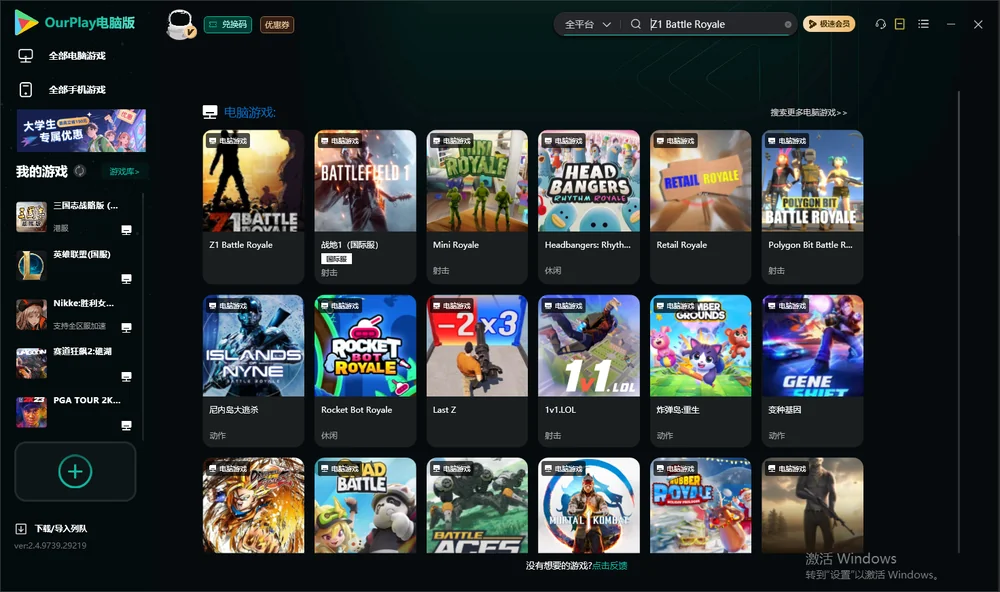Image resolution: width=1000 pixels, height=592 pixels.
Task: Expand the 全平台 platform dropdown
Action: pyautogui.click(x=587, y=24)
